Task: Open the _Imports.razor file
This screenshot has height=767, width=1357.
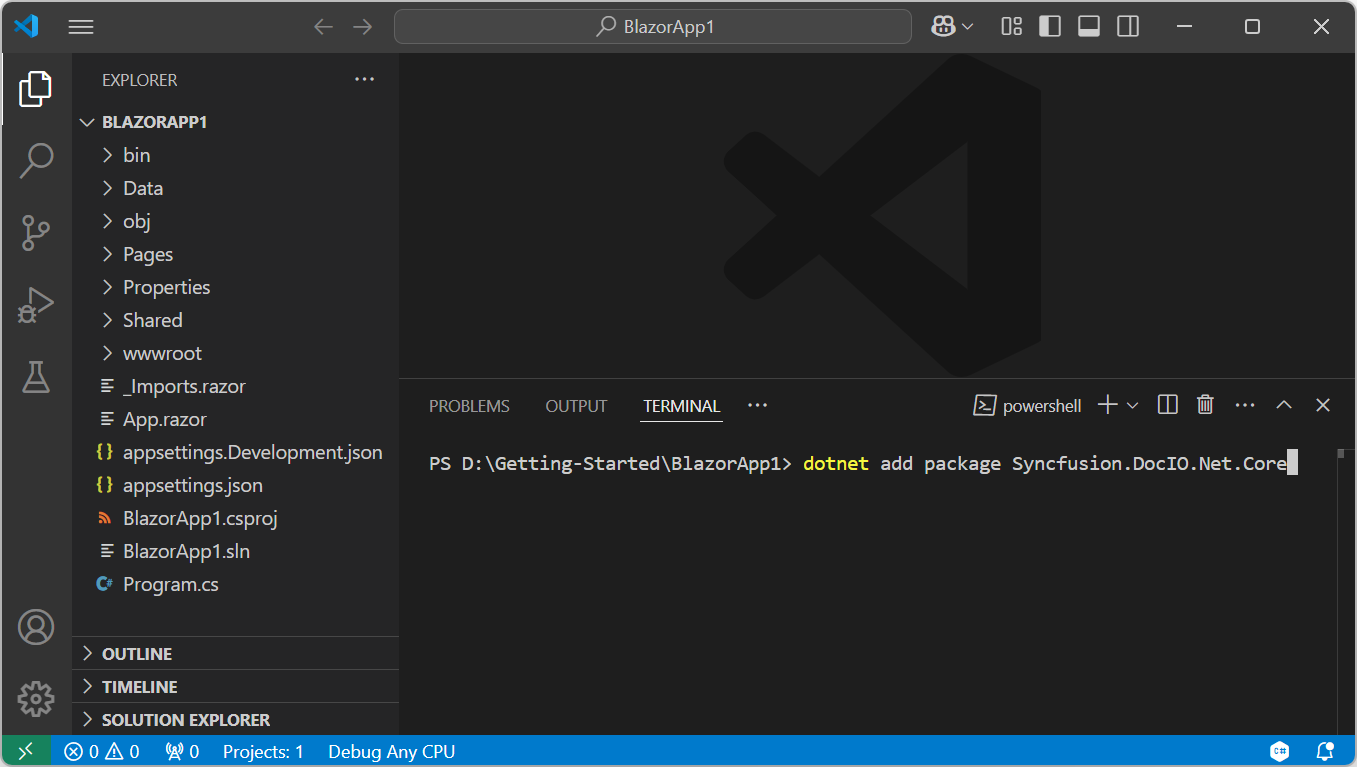Action: (x=235, y=386)
